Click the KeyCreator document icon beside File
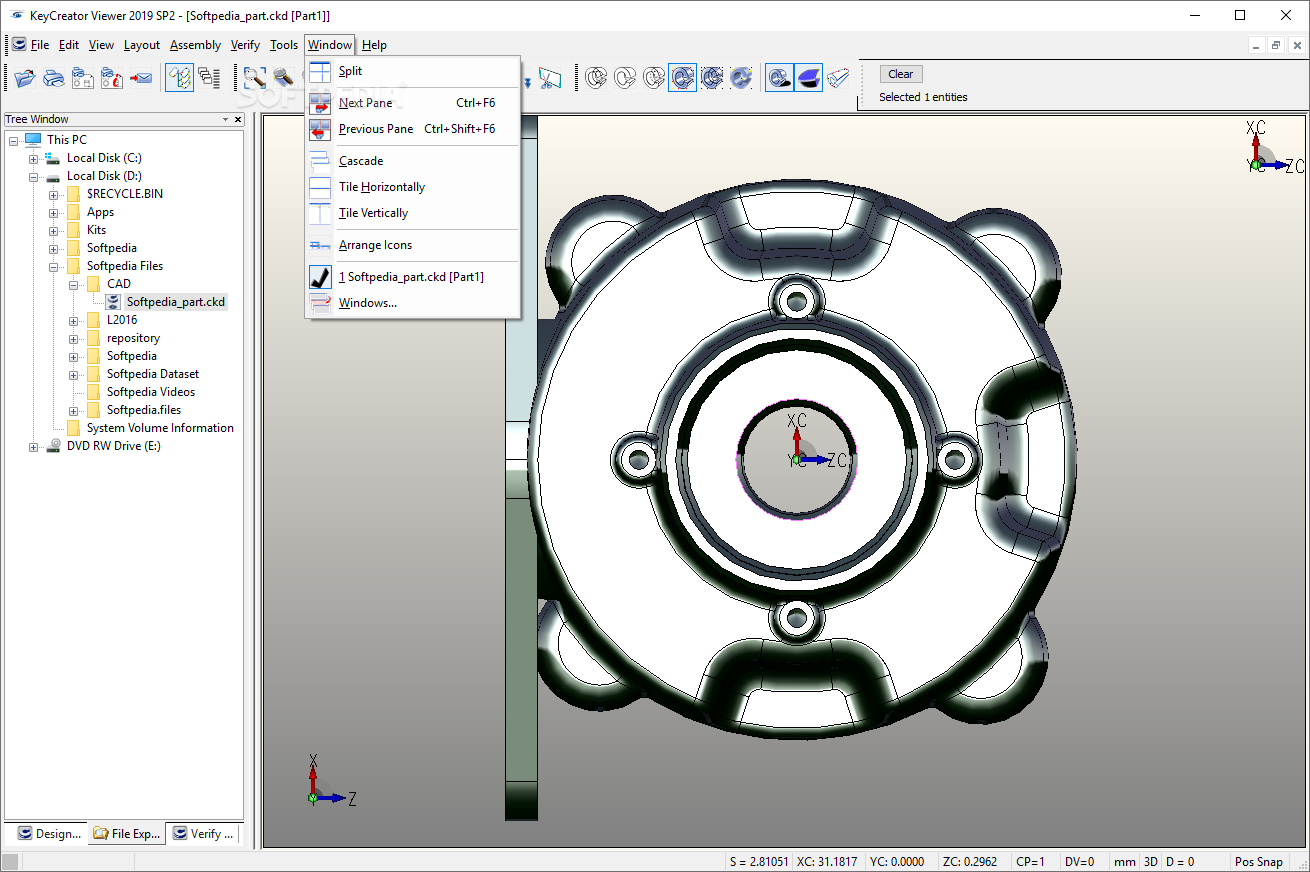This screenshot has height=872, width=1310. 19,44
